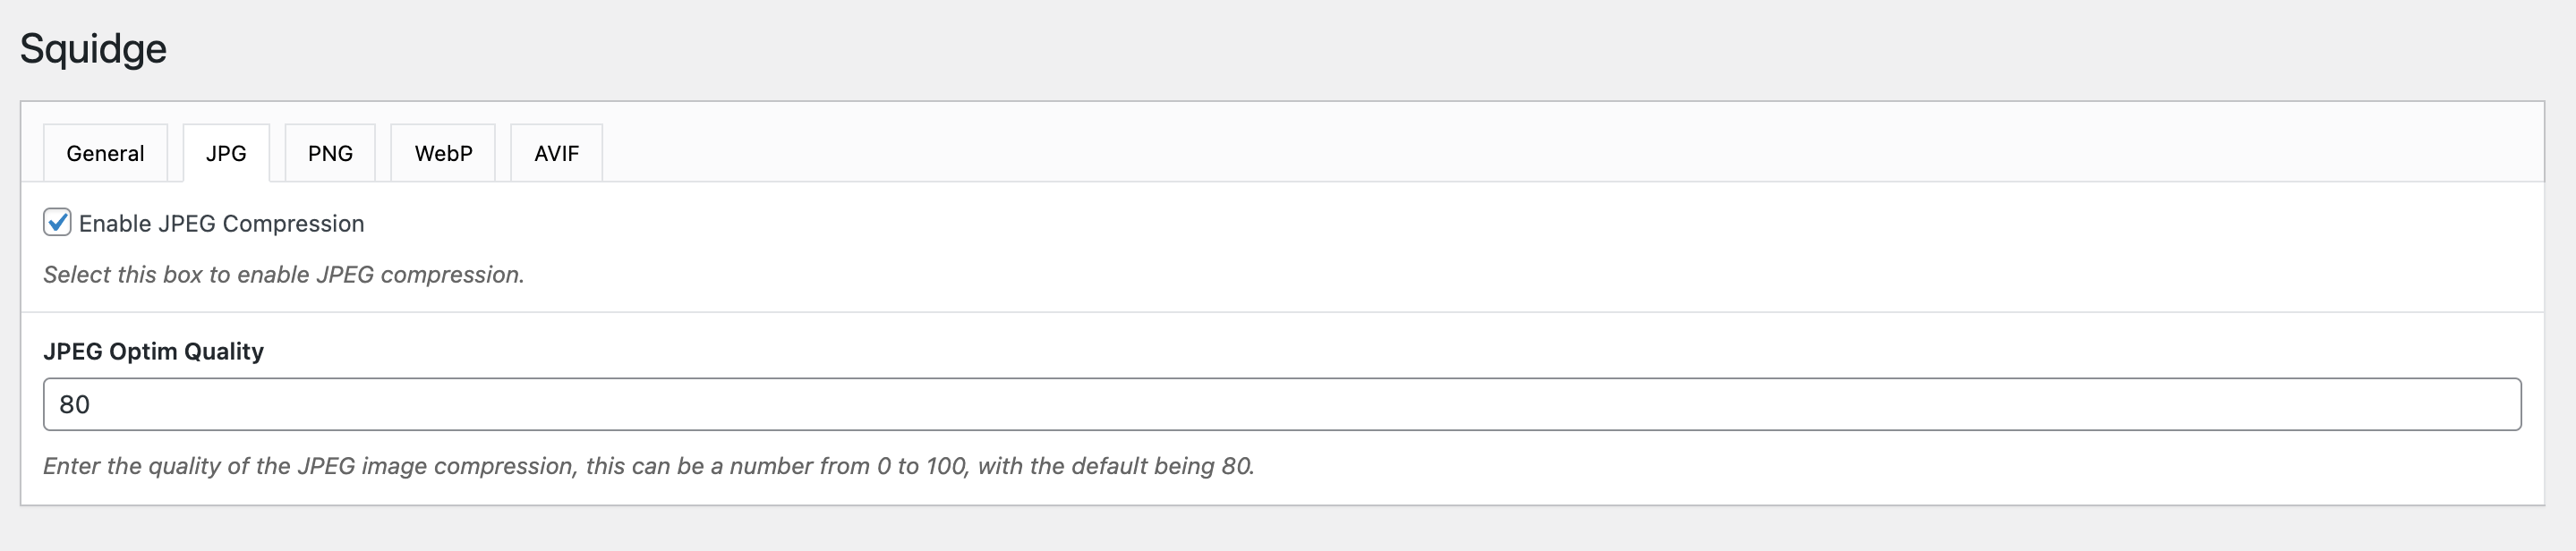Show the AVIF tab
2576x551 pixels.
[x=556, y=153]
